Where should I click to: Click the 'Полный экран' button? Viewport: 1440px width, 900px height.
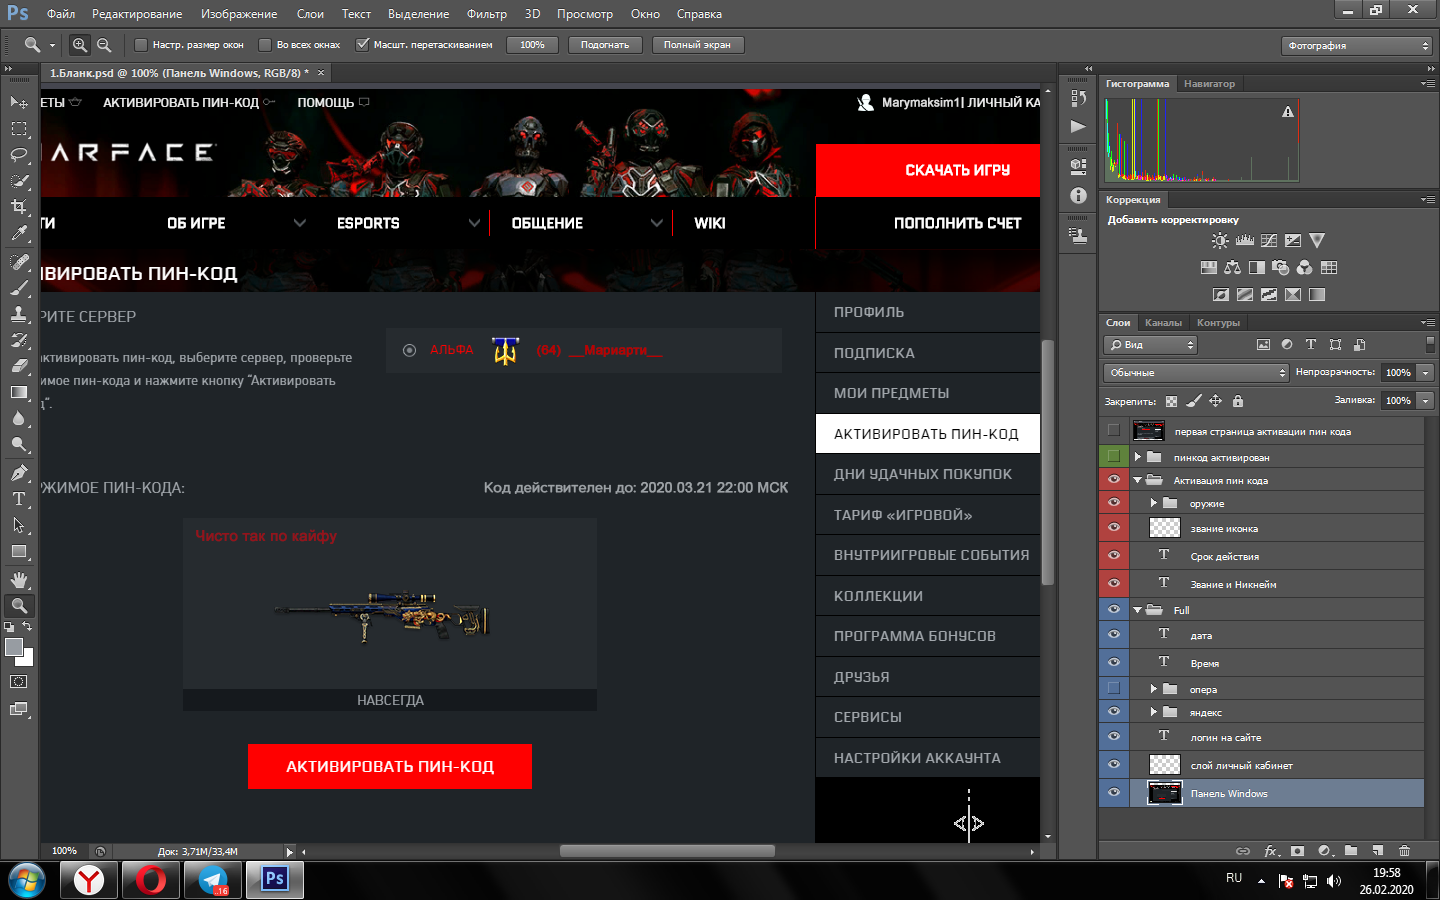697,45
